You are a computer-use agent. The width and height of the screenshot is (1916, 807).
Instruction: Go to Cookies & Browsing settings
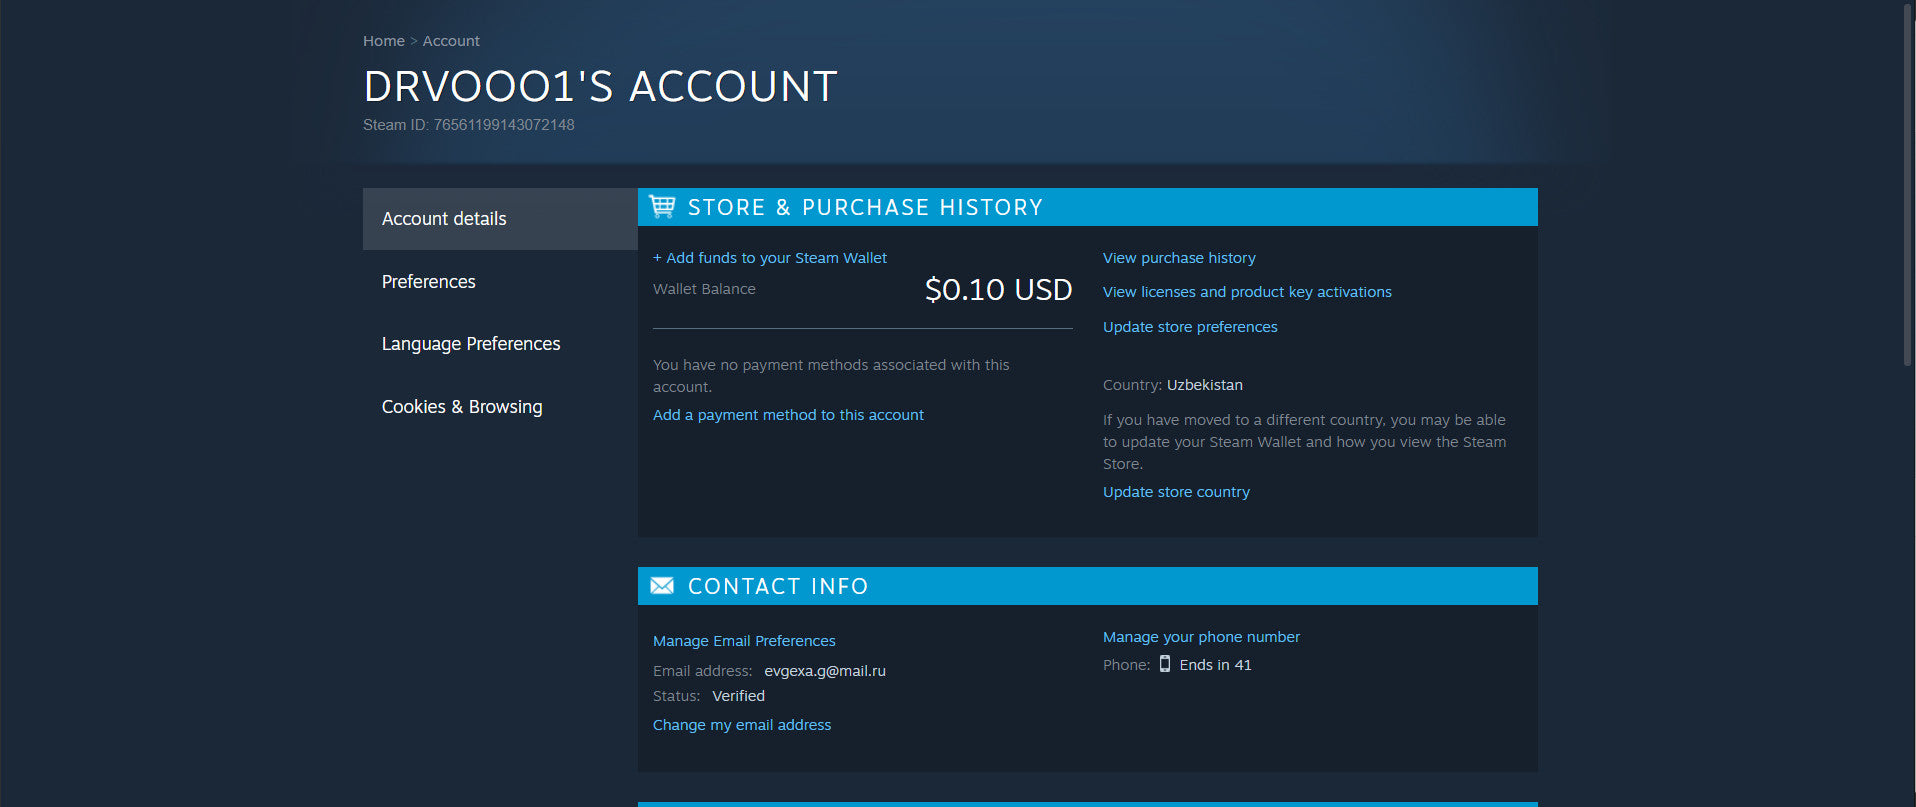(x=461, y=407)
